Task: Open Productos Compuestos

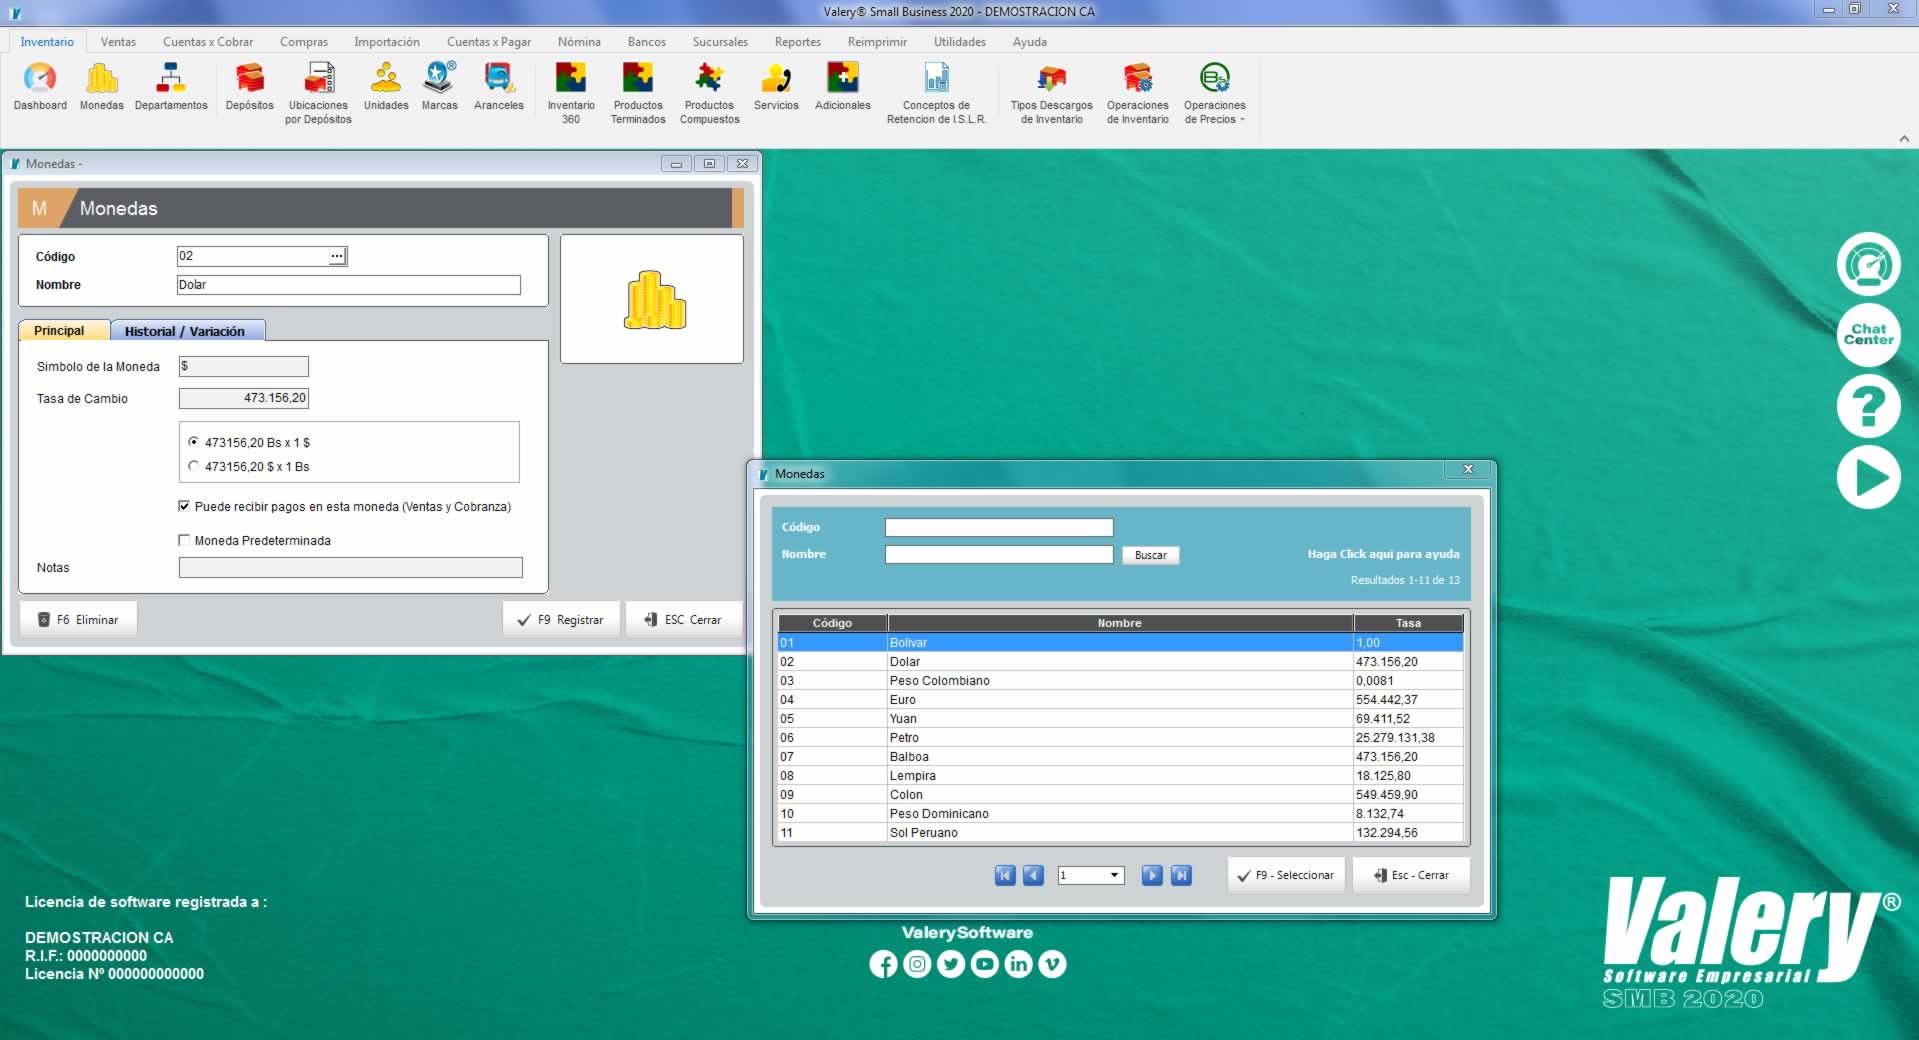Action: (710, 93)
